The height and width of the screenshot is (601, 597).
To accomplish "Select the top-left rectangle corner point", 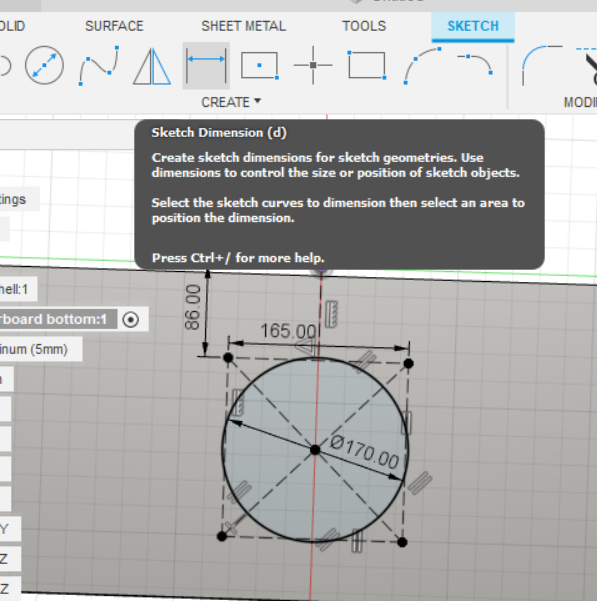I will pyautogui.click(x=228, y=358).
